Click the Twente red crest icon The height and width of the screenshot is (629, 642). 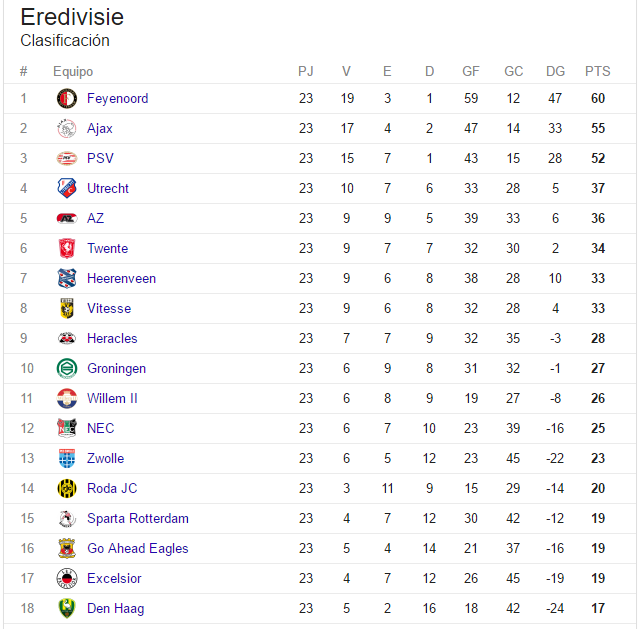tap(67, 248)
